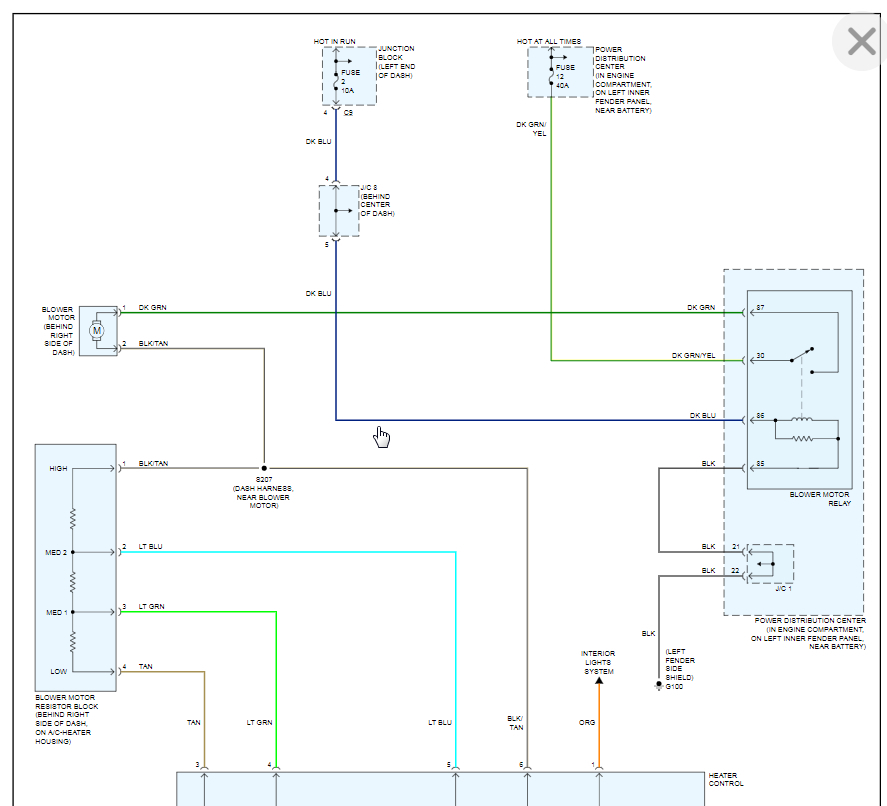887x806 pixels.
Task: Click the JUNCTION BLOCK description text
Action: tap(397, 62)
